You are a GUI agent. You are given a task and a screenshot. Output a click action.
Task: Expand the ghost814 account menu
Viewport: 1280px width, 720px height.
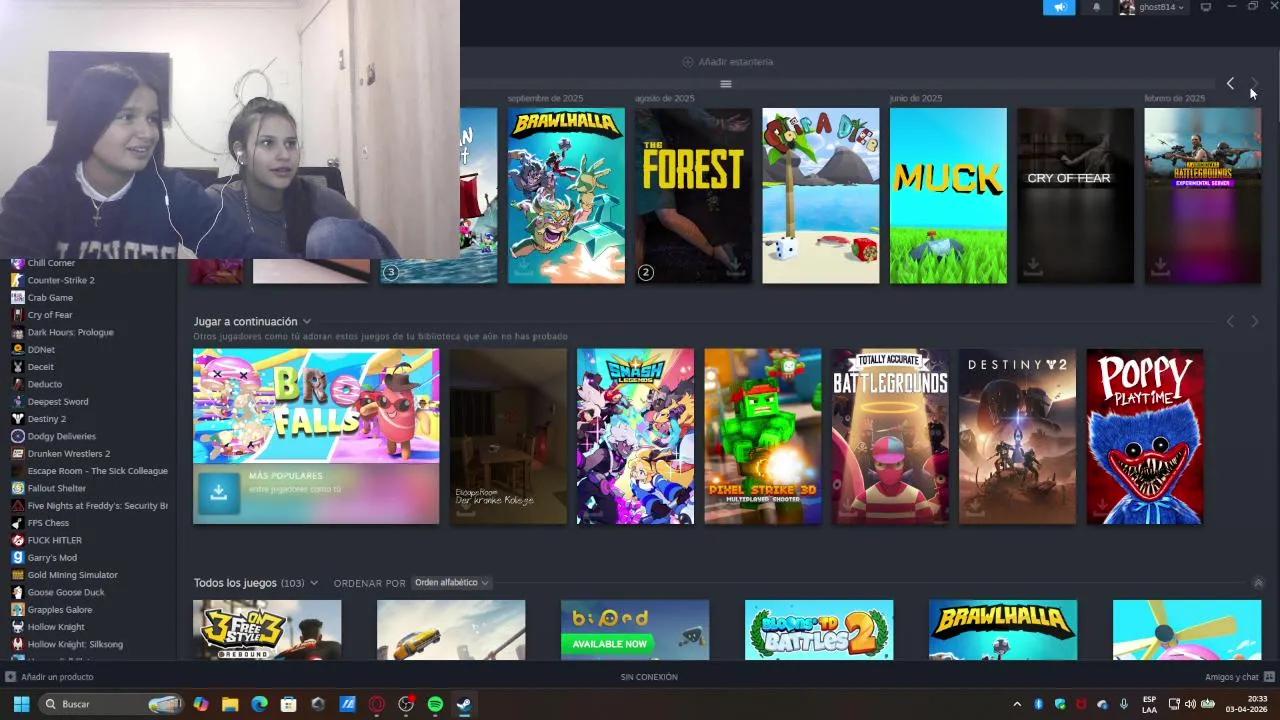tap(1153, 7)
